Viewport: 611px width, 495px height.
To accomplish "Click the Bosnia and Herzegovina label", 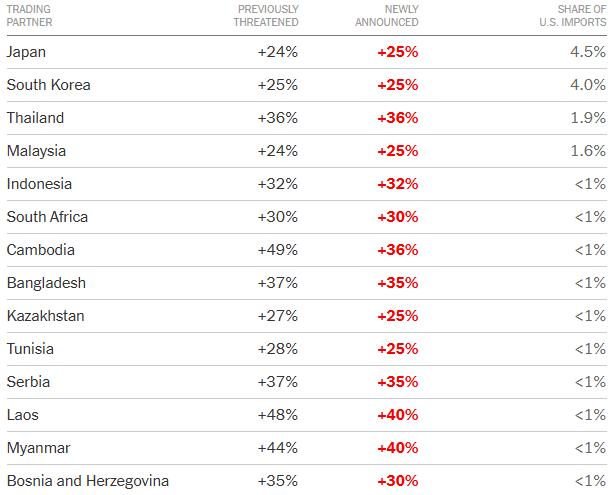I will pyautogui.click(x=88, y=481).
